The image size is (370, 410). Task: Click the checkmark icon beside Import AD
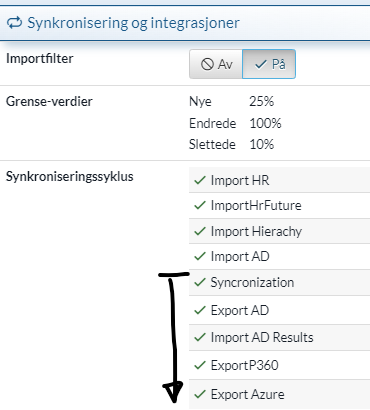pos(200,256)
